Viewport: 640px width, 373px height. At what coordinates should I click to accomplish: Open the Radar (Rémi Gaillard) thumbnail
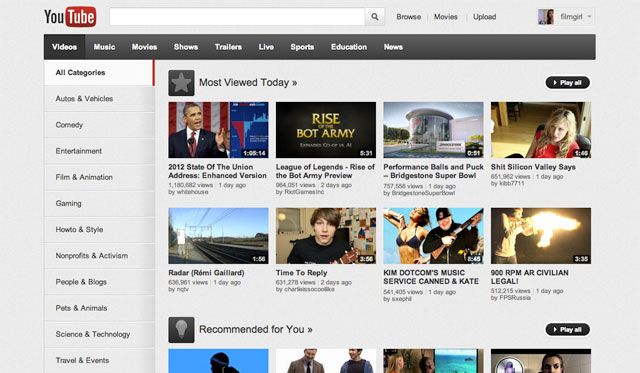click(218, 236)
